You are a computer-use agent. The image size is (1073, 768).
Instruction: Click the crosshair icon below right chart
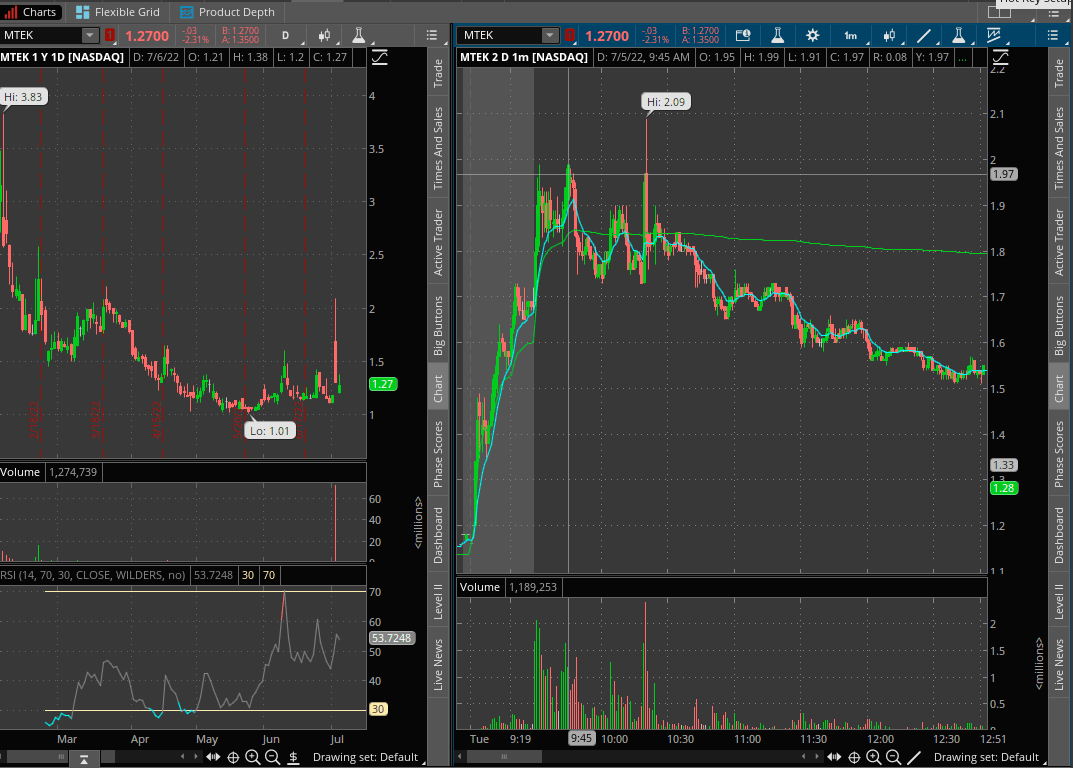854,757
